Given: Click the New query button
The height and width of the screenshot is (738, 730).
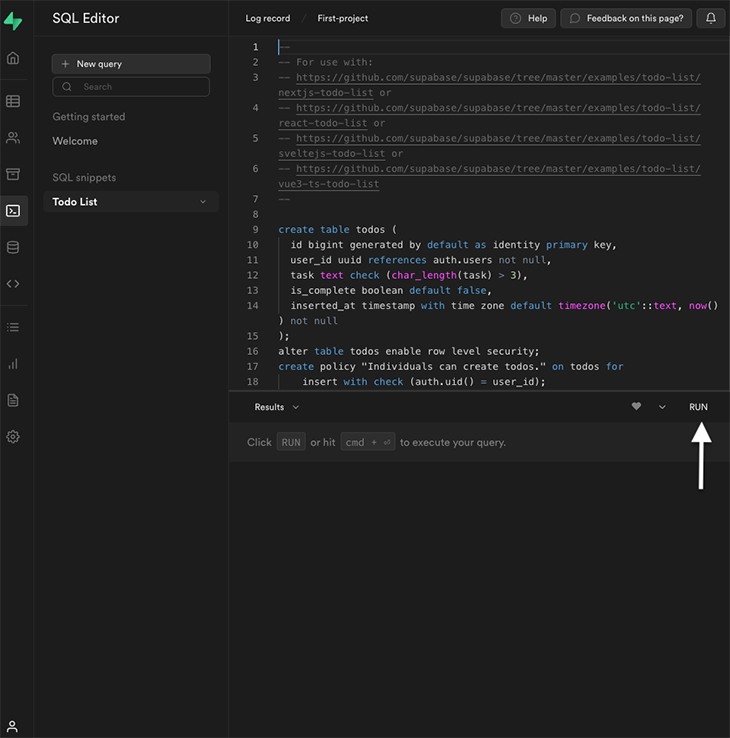Looking at the screenshot, I should click(x=131, y=64).
